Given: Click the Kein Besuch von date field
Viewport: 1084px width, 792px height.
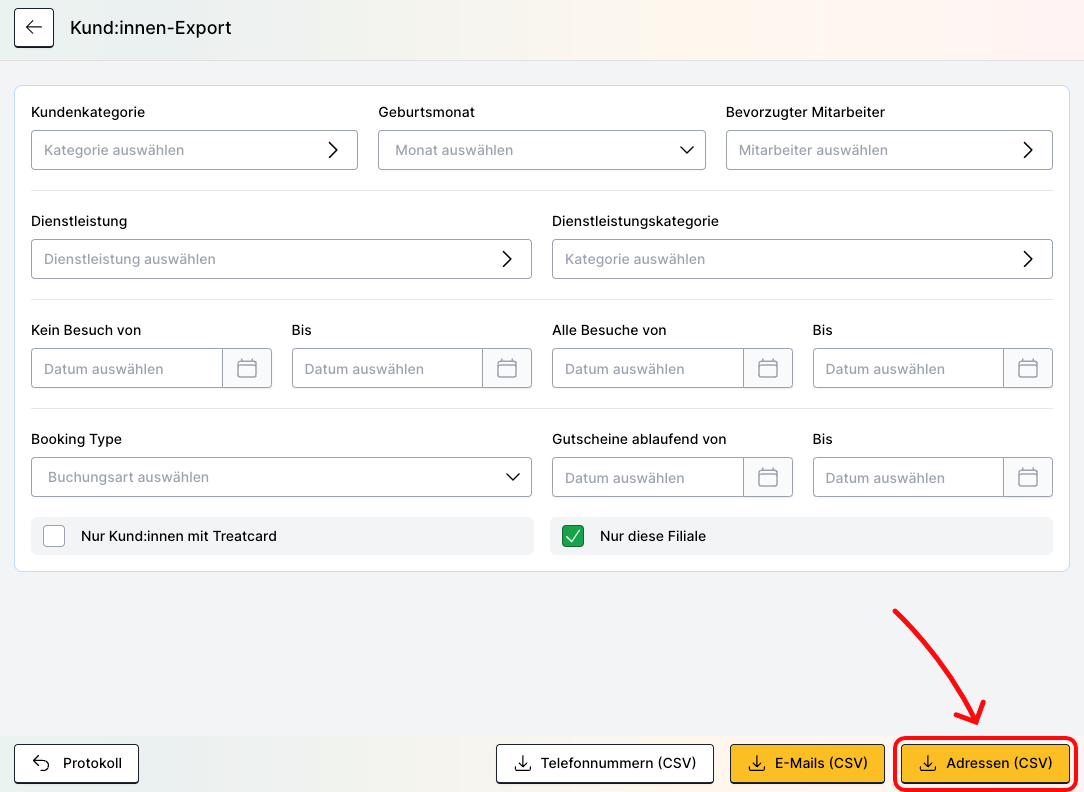Looking at the screenshot, I should (x=127, y=369).
